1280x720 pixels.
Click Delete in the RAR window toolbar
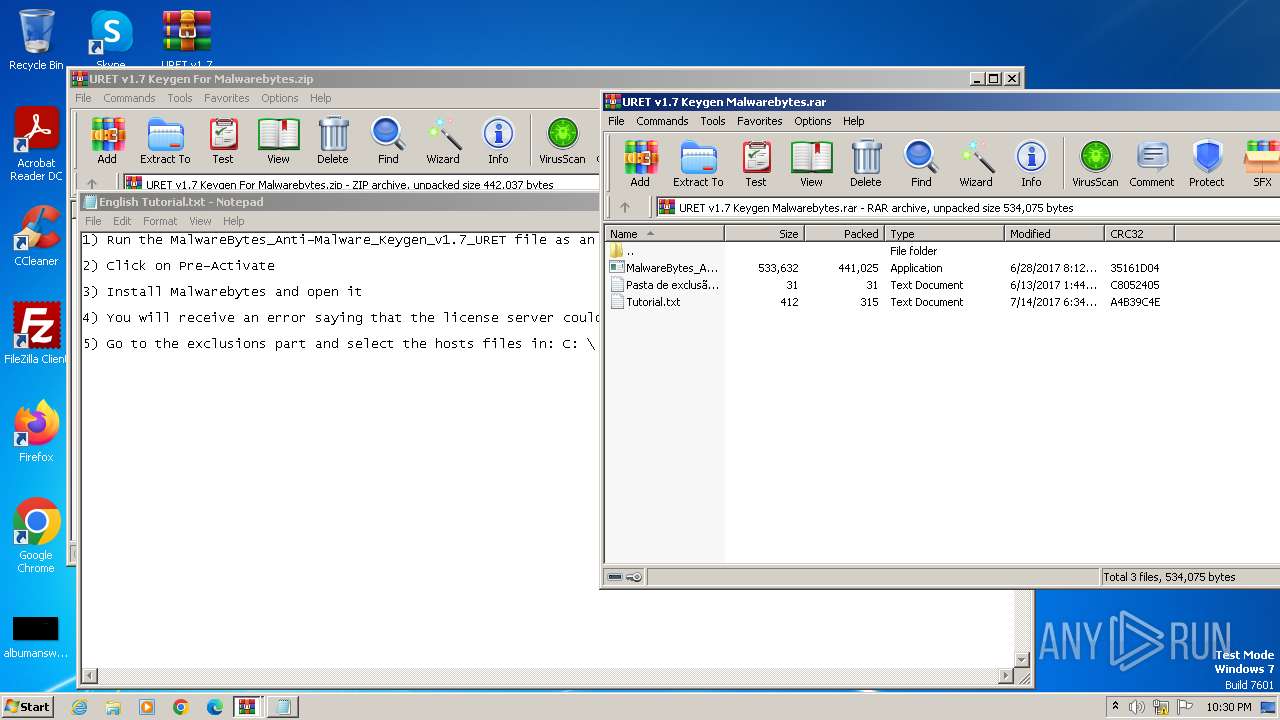(x=866, y=164)
